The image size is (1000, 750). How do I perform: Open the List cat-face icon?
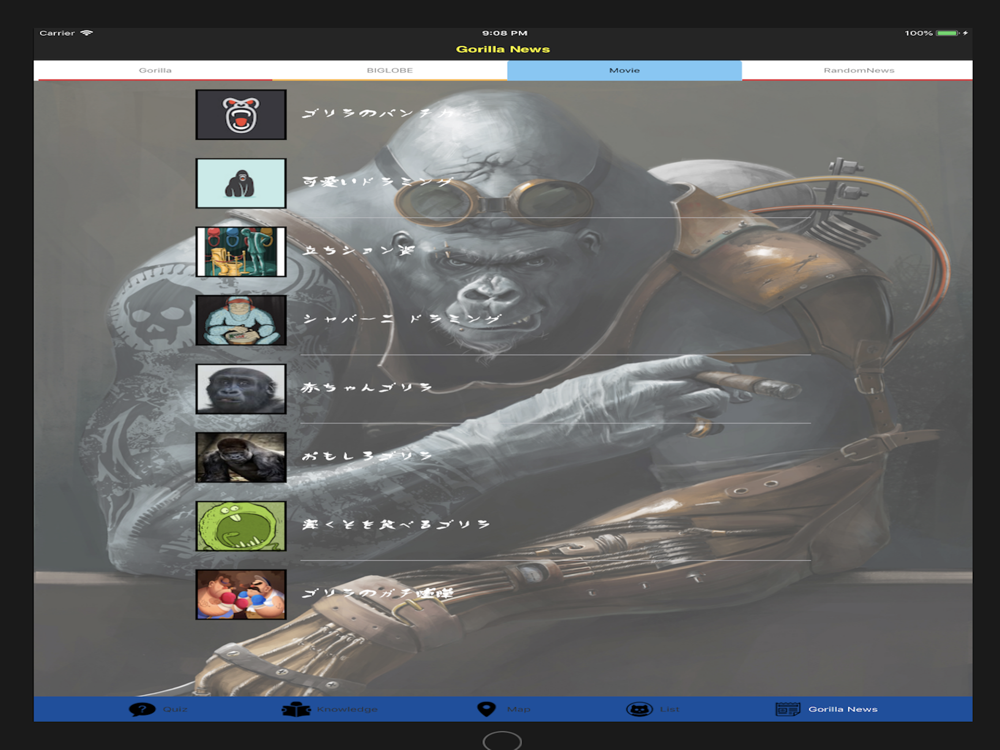pos(639,709)
